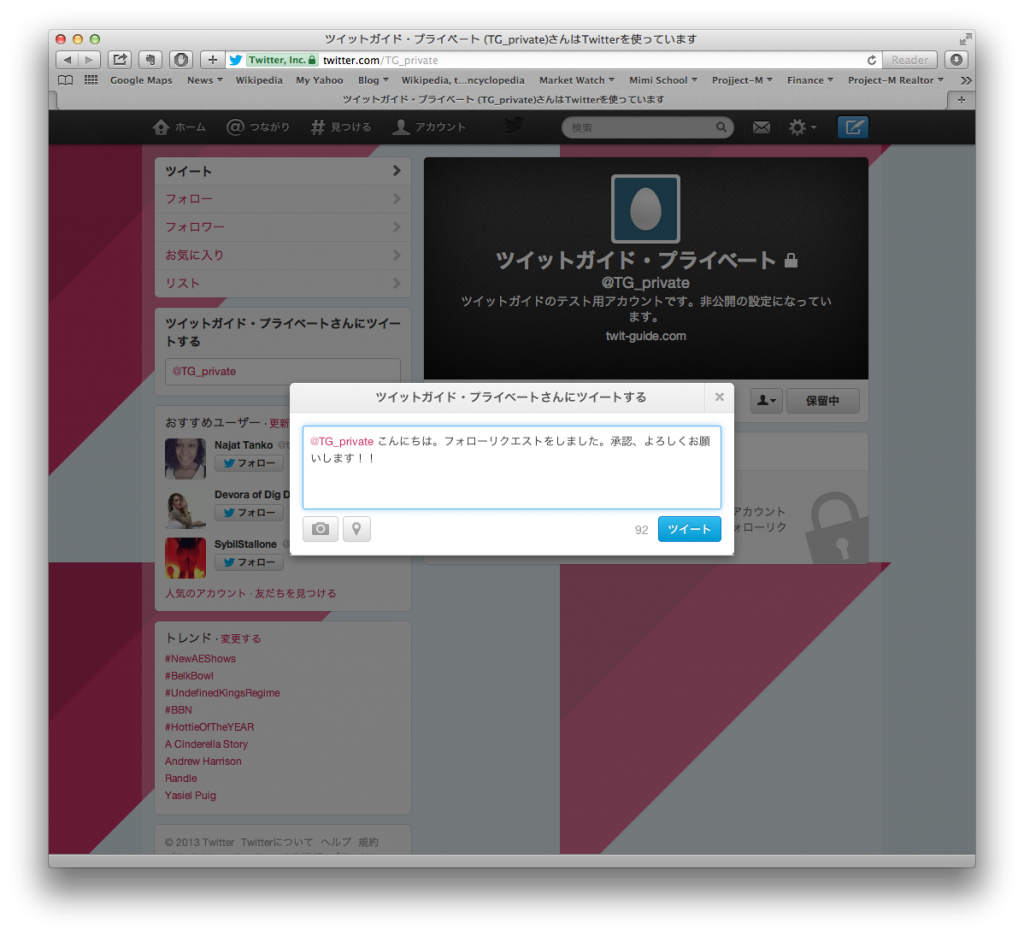Click Devora of Dig D's avatar
Screen dimensions: 1024x935
185,509
